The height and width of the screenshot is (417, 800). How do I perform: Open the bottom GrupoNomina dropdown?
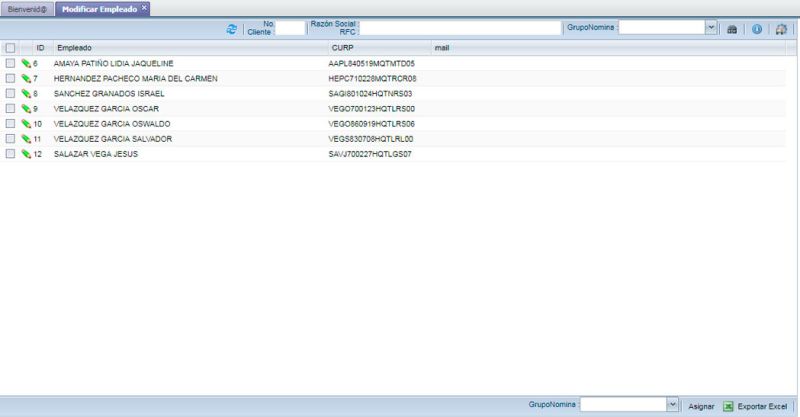672,405
